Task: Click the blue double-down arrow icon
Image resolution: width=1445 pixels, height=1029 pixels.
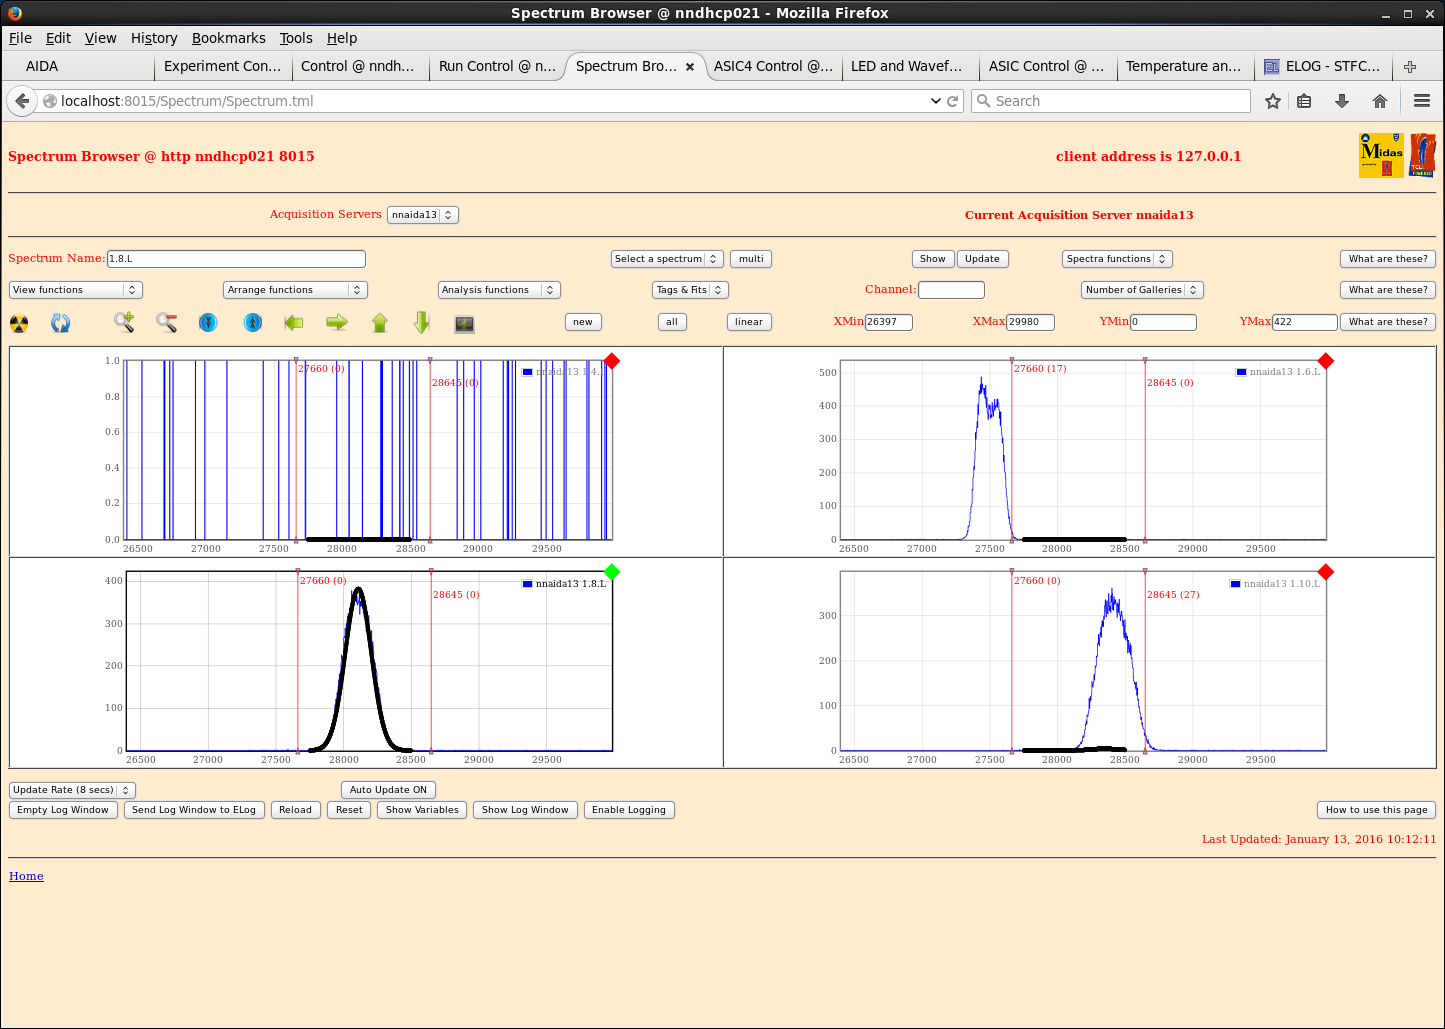Action: pos(208,322)
